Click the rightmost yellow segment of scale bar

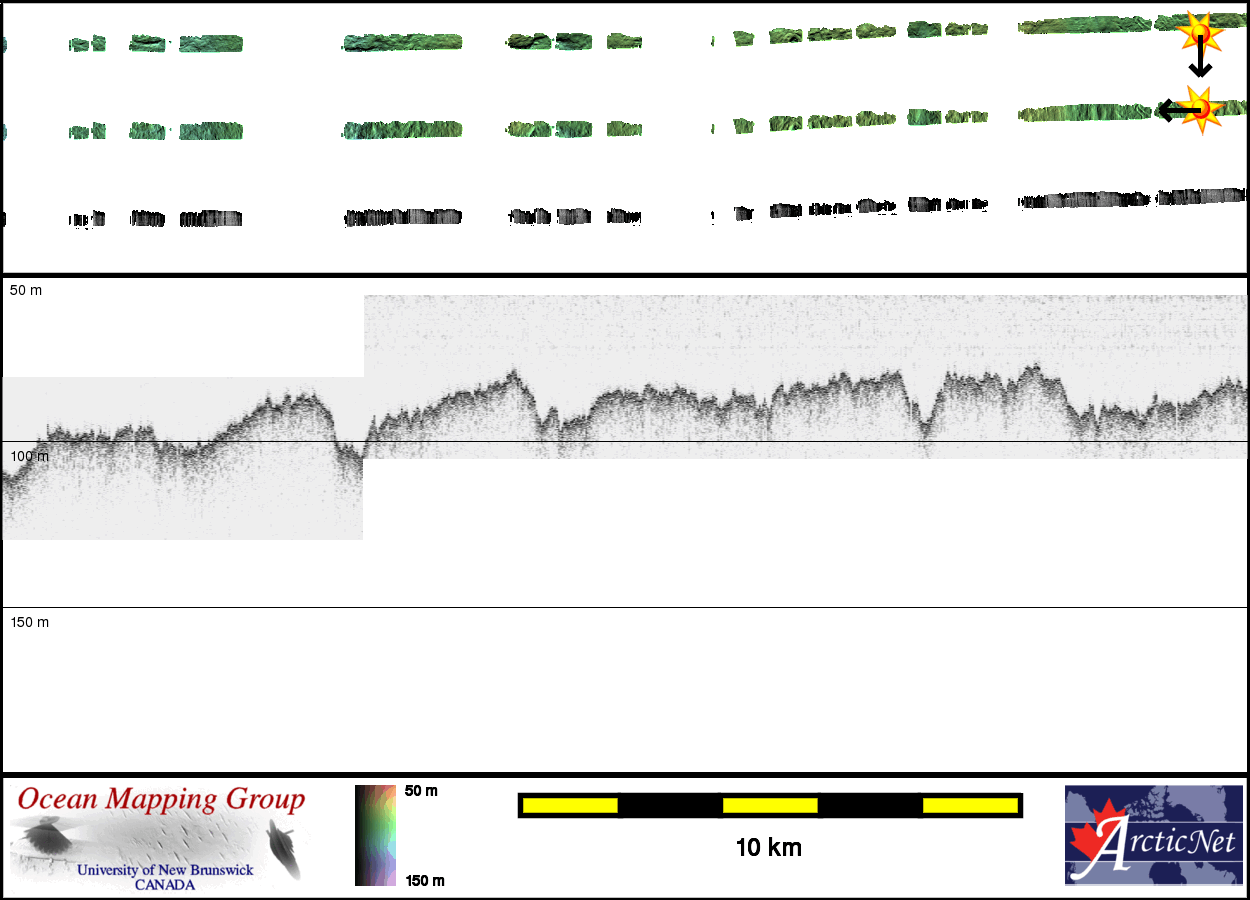970,805
